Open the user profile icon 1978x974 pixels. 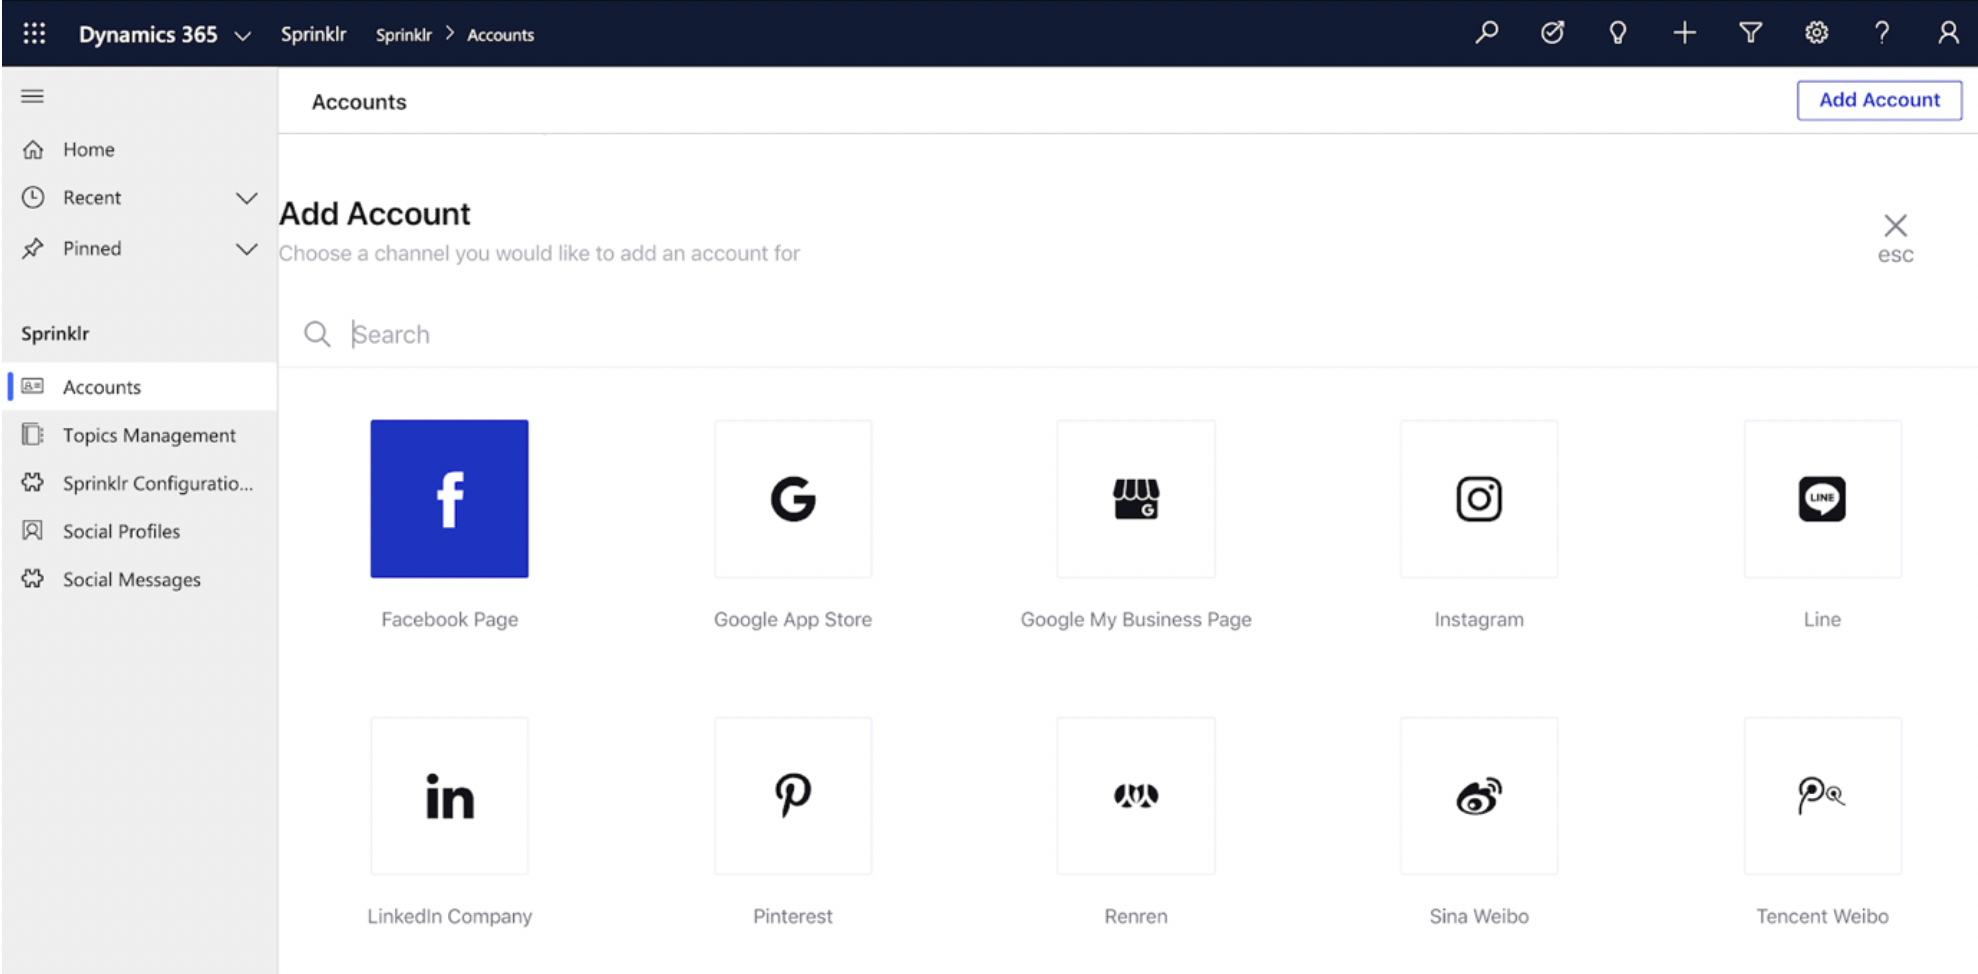pyautogui.click(x=1948, y=33)
